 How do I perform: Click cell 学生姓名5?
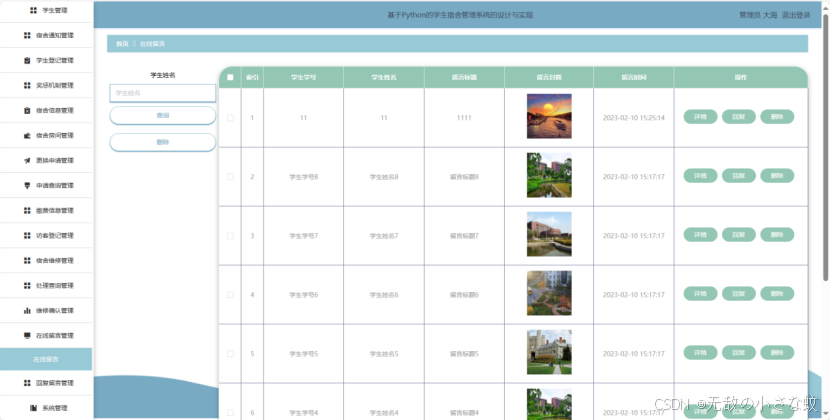(x=384, y=354)
